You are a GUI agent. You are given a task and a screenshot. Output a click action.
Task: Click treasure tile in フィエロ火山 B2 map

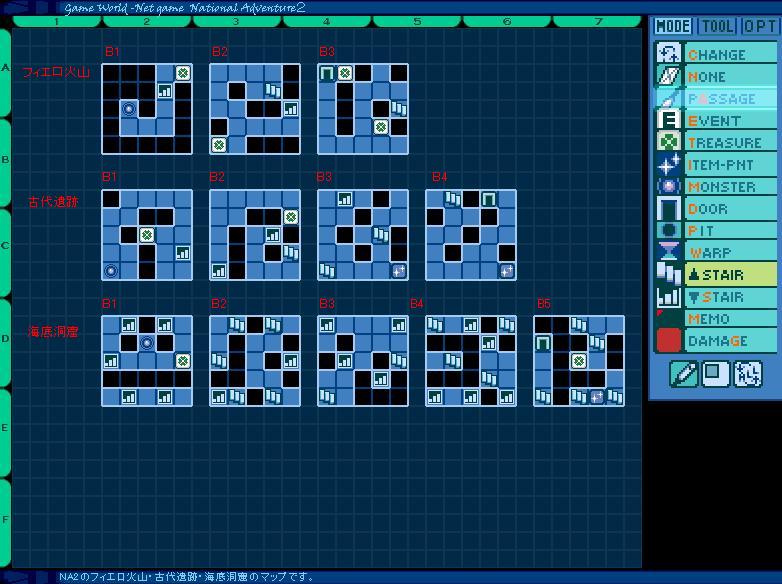click(218, 145)
